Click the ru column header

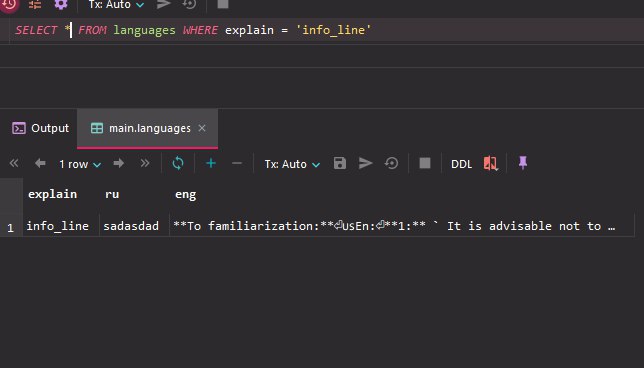[112, 194]
